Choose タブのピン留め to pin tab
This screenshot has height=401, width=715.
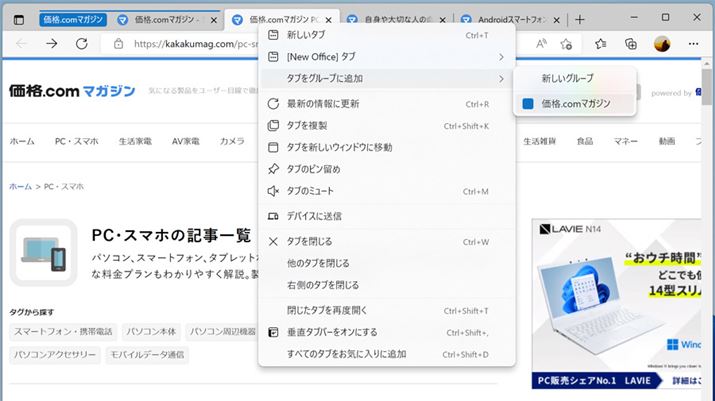click(x=314, y=169)
